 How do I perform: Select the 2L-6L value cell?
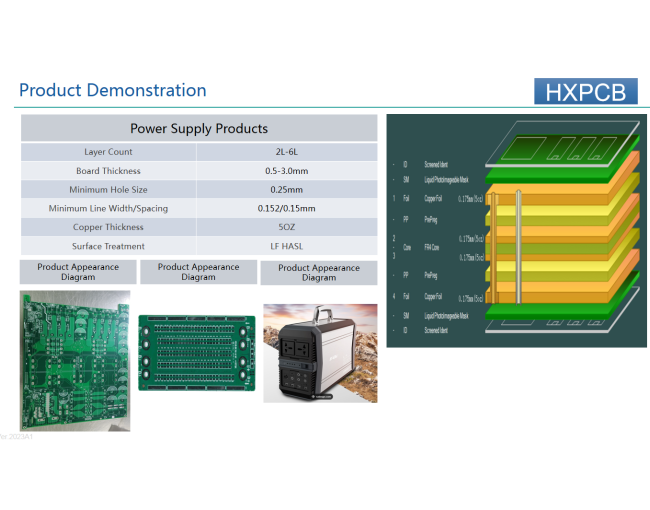coord(286,152)
